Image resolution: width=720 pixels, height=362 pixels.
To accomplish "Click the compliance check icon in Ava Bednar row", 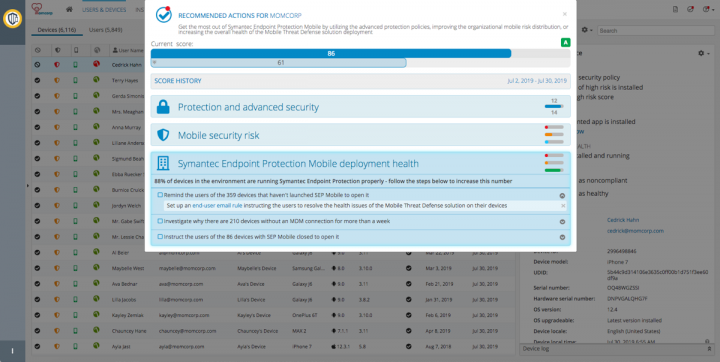I will pyautogui.click(x=408, y=283).
